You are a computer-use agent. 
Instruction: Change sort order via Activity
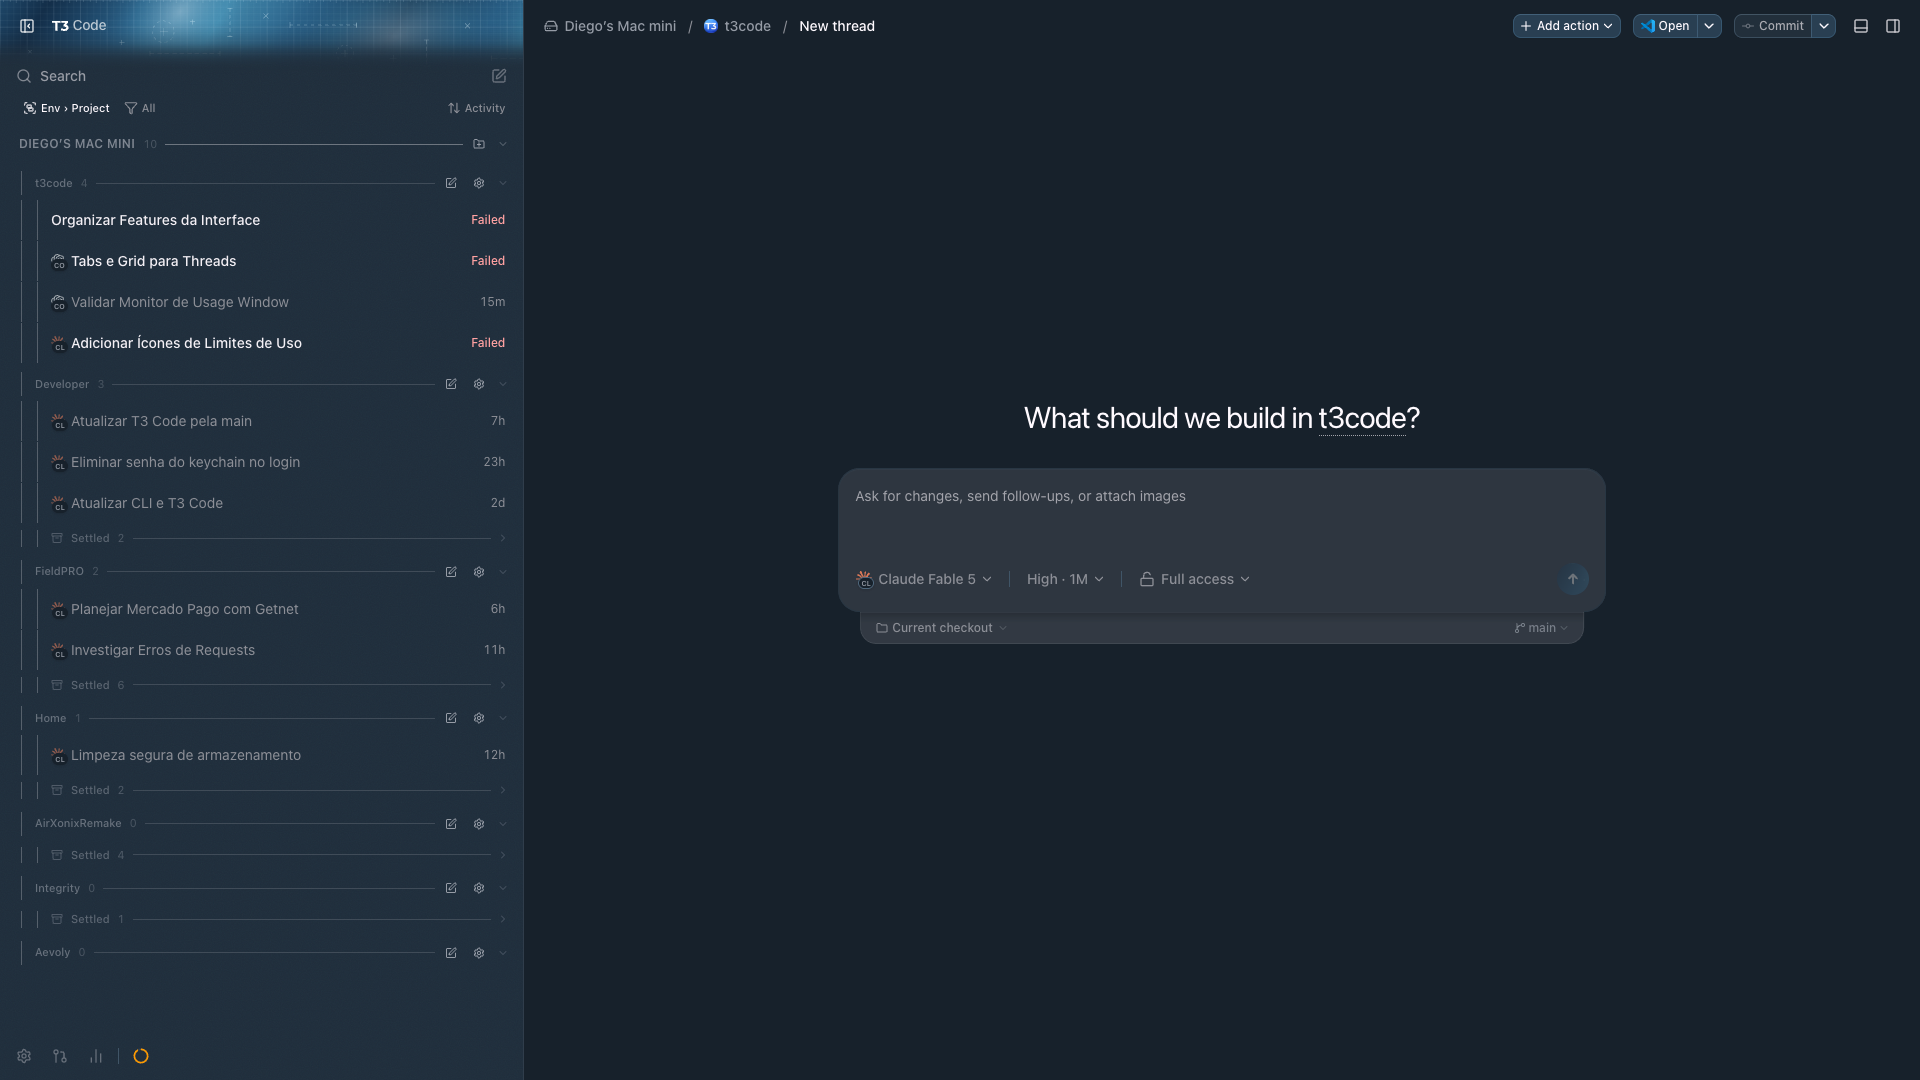pos(477,108)
